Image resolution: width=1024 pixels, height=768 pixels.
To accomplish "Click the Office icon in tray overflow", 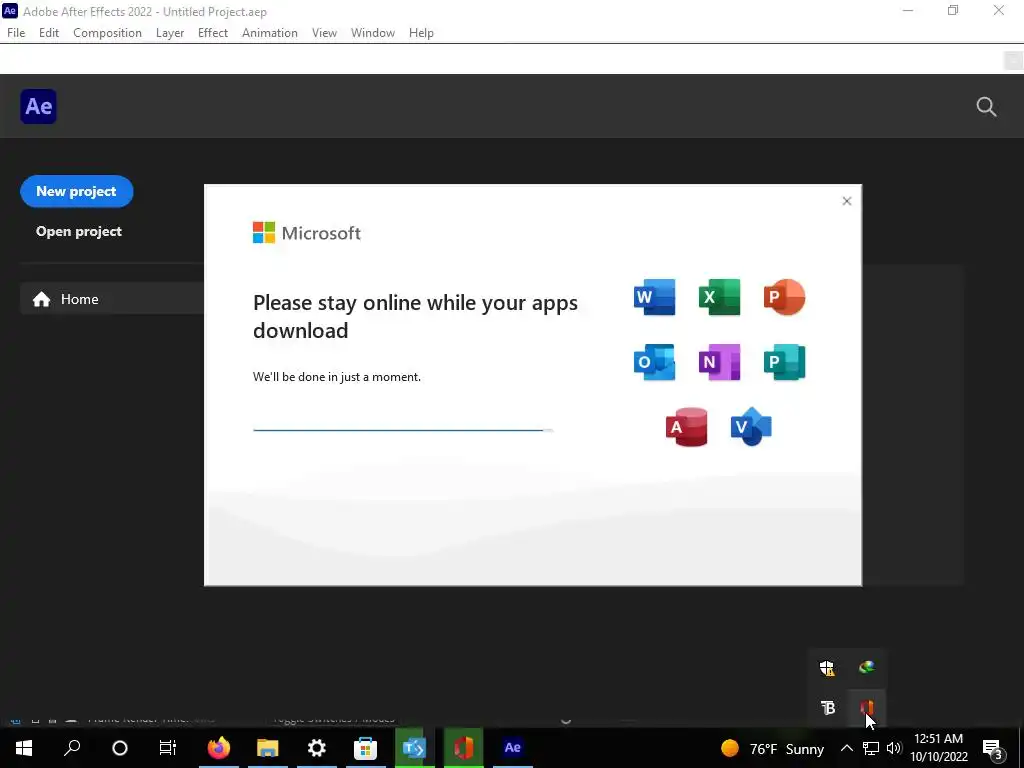I will 867,707.
